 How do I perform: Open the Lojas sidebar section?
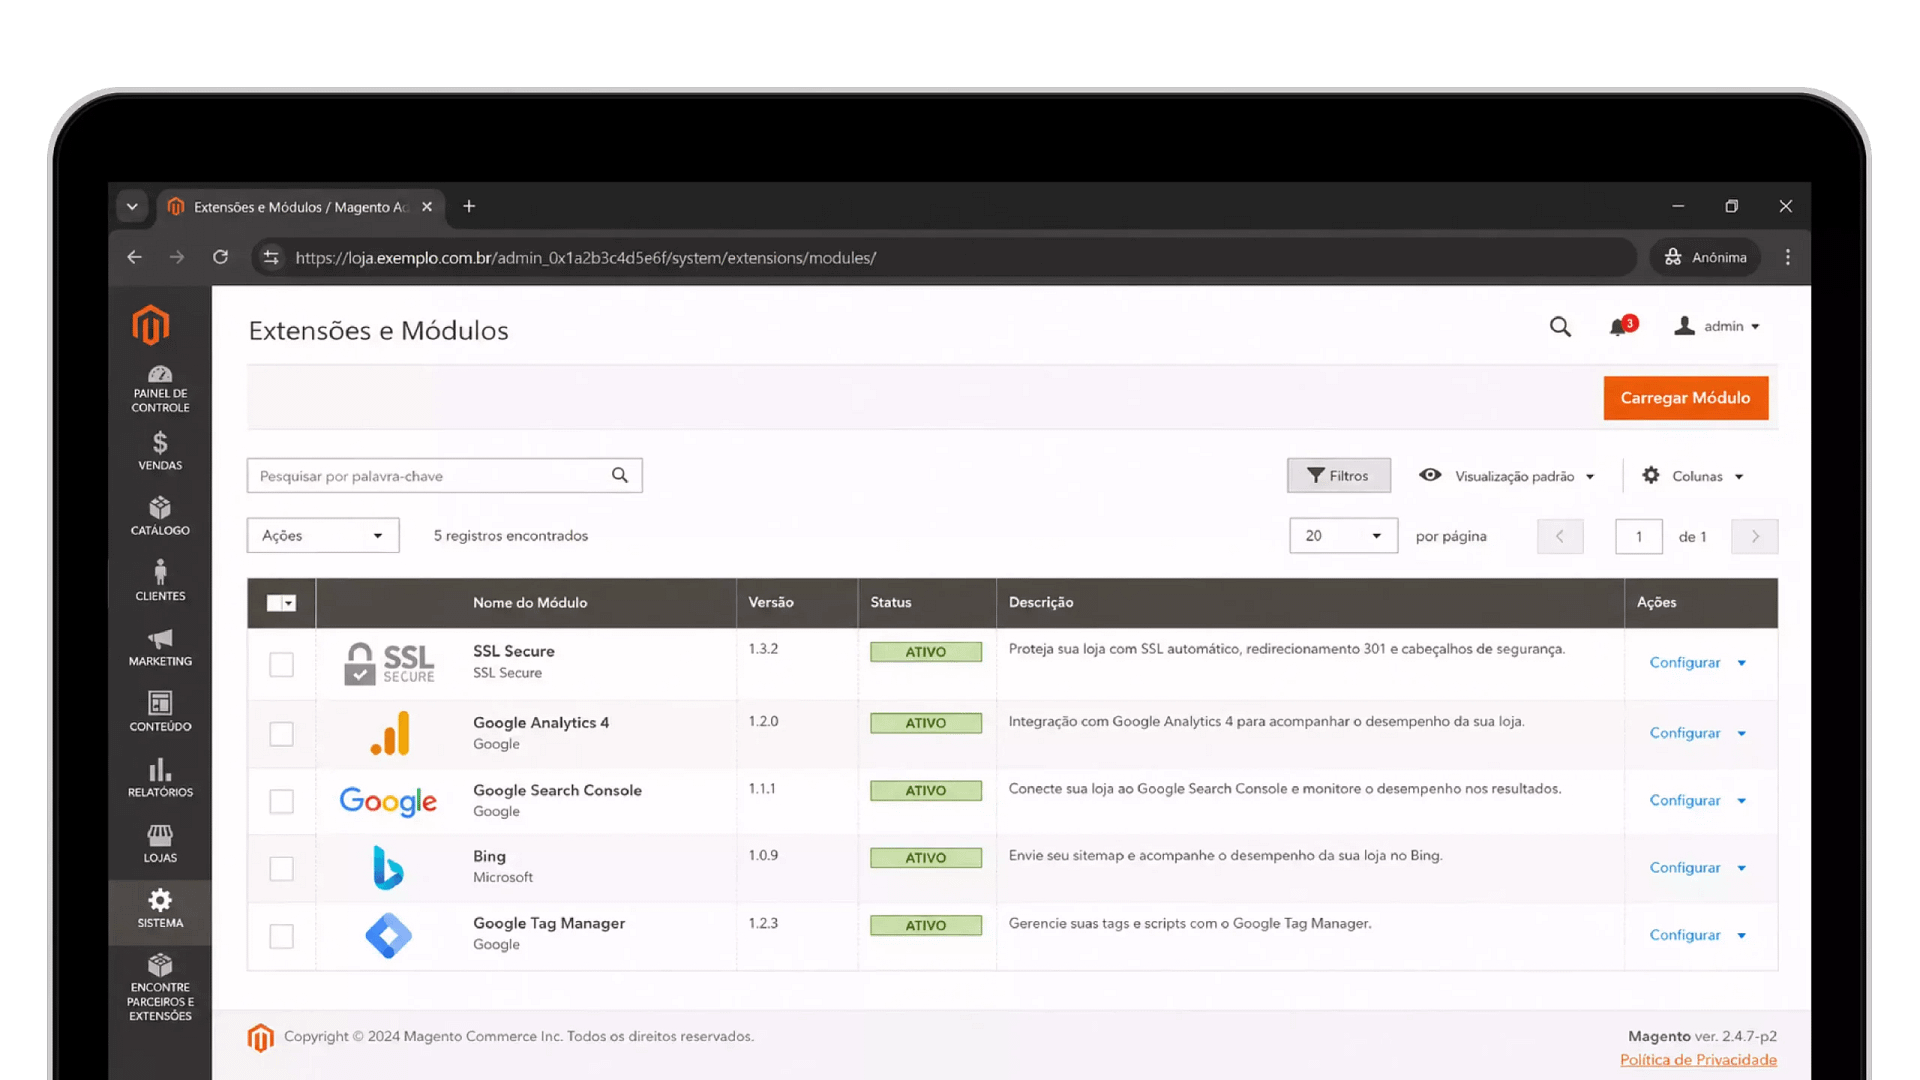pyautogui.click(x=160, y=843)
